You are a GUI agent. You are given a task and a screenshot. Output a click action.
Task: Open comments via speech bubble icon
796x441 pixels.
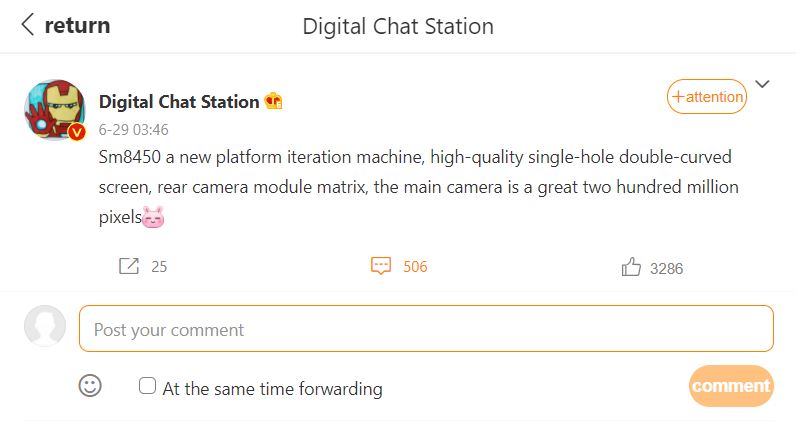380,266
